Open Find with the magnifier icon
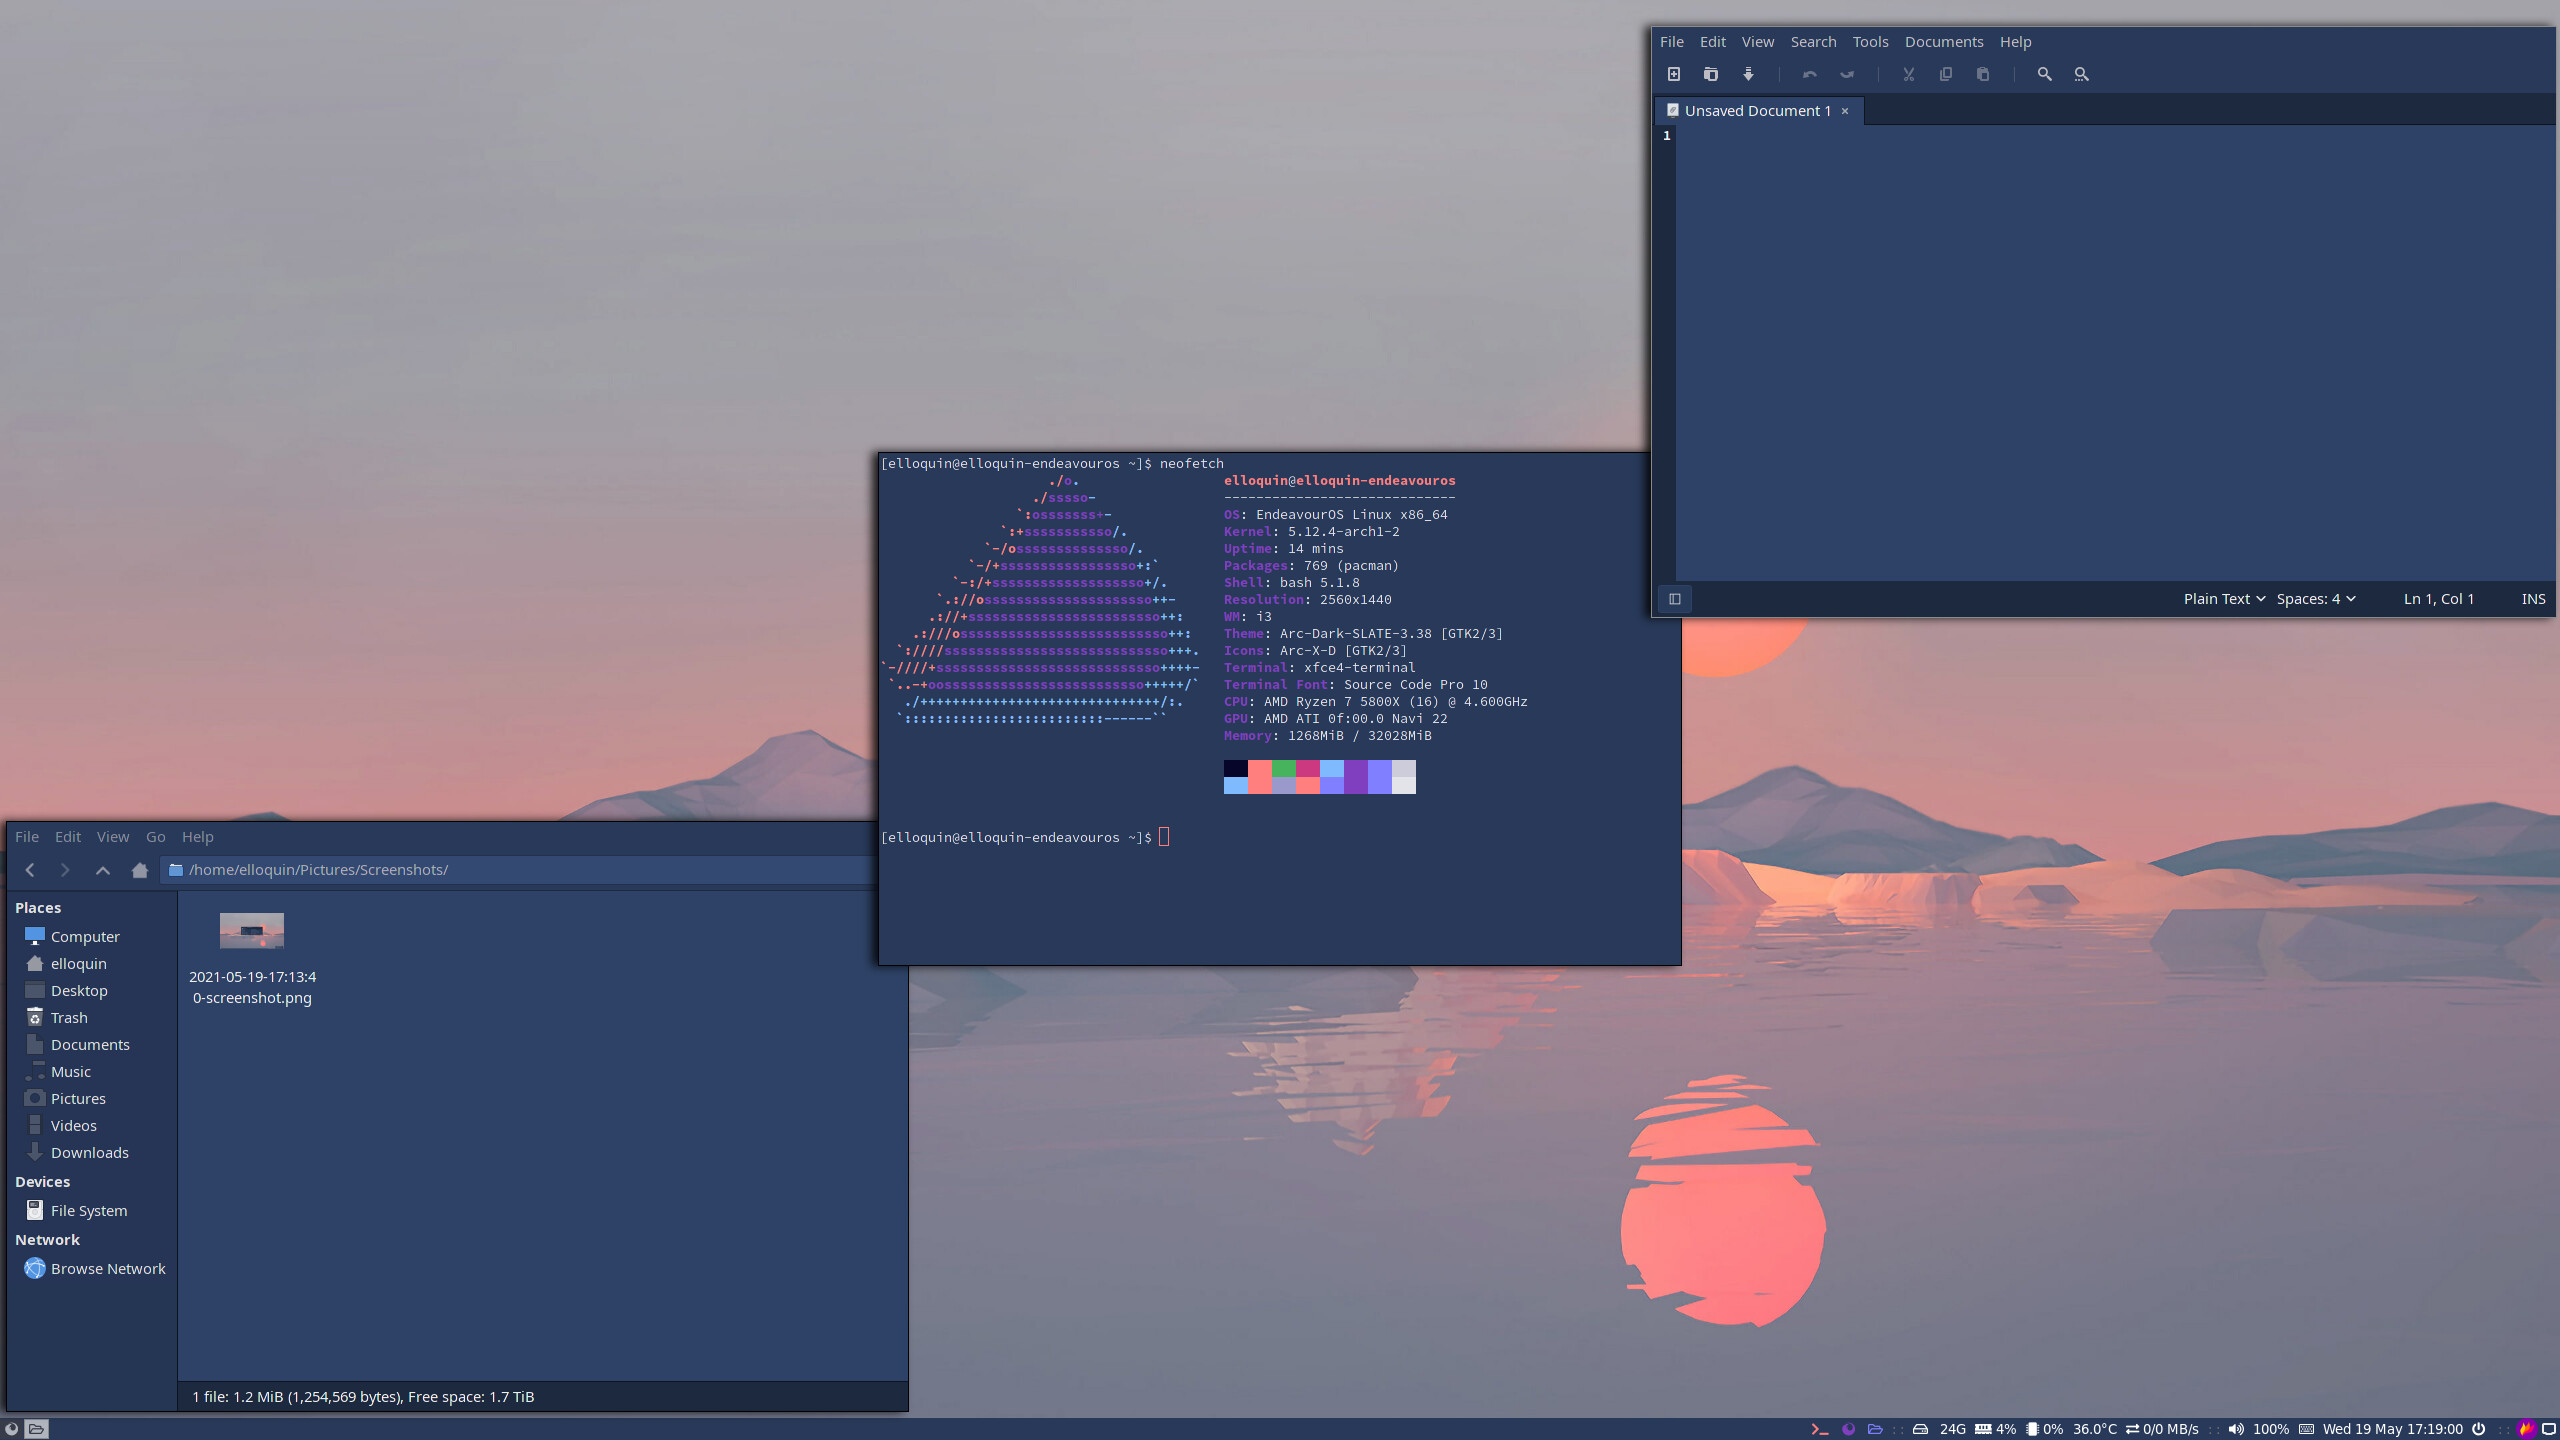 pos(2044,74)
